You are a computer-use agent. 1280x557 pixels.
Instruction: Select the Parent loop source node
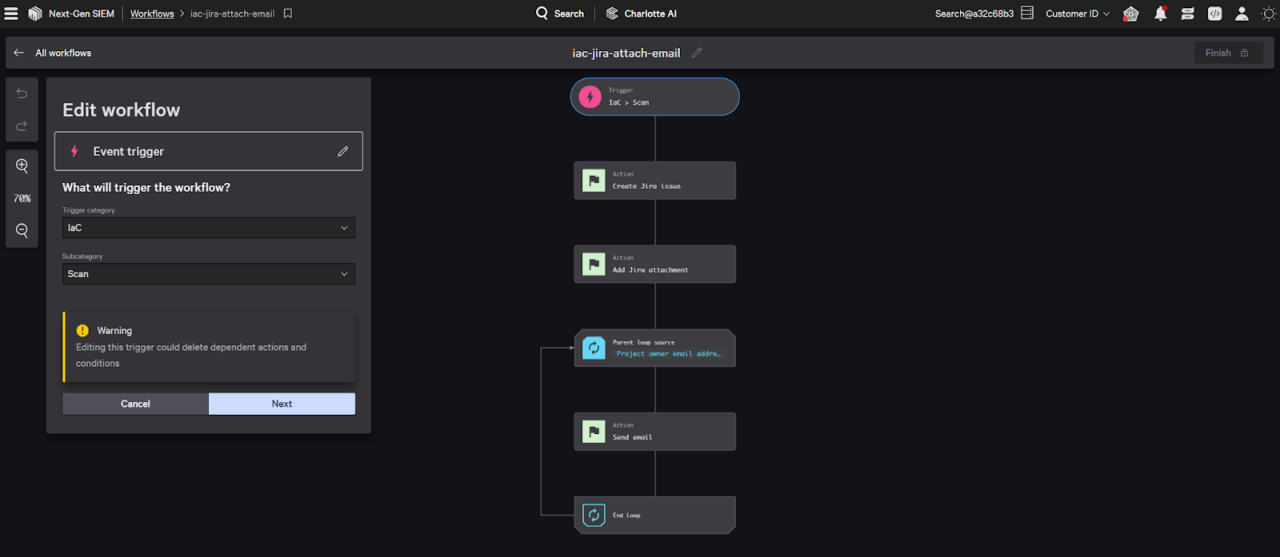[655, 348]
